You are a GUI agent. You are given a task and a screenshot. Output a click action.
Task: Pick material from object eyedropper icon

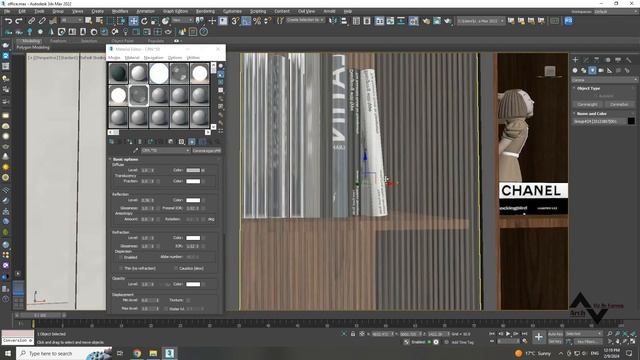[136, 151]
